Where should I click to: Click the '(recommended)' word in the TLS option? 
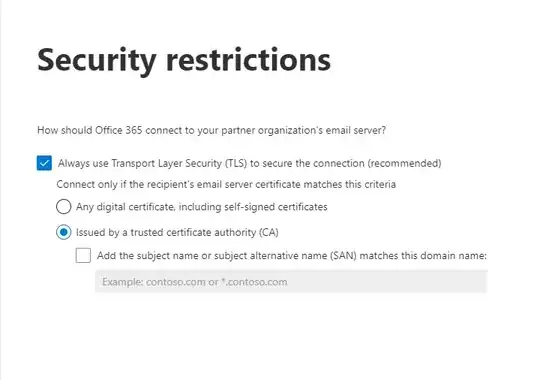click(x=404, y=163)
